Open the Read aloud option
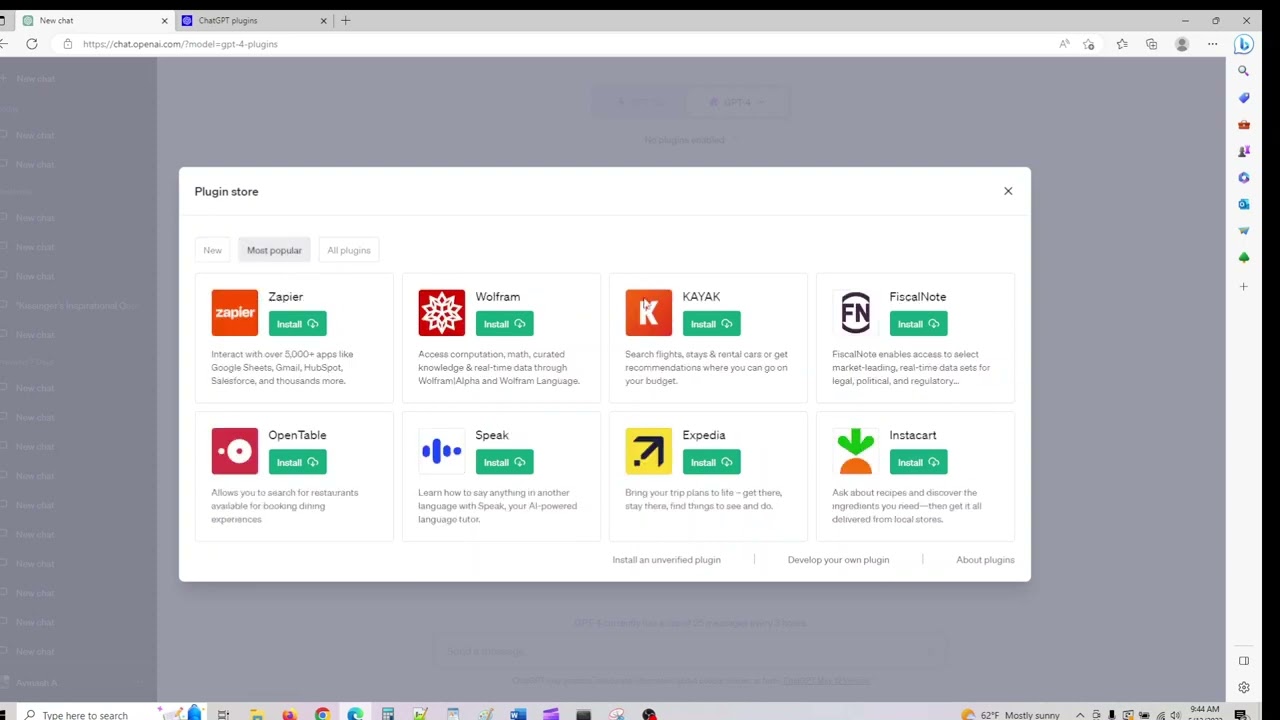Screen dimensions: 1280x720 tap(1064, 44)
